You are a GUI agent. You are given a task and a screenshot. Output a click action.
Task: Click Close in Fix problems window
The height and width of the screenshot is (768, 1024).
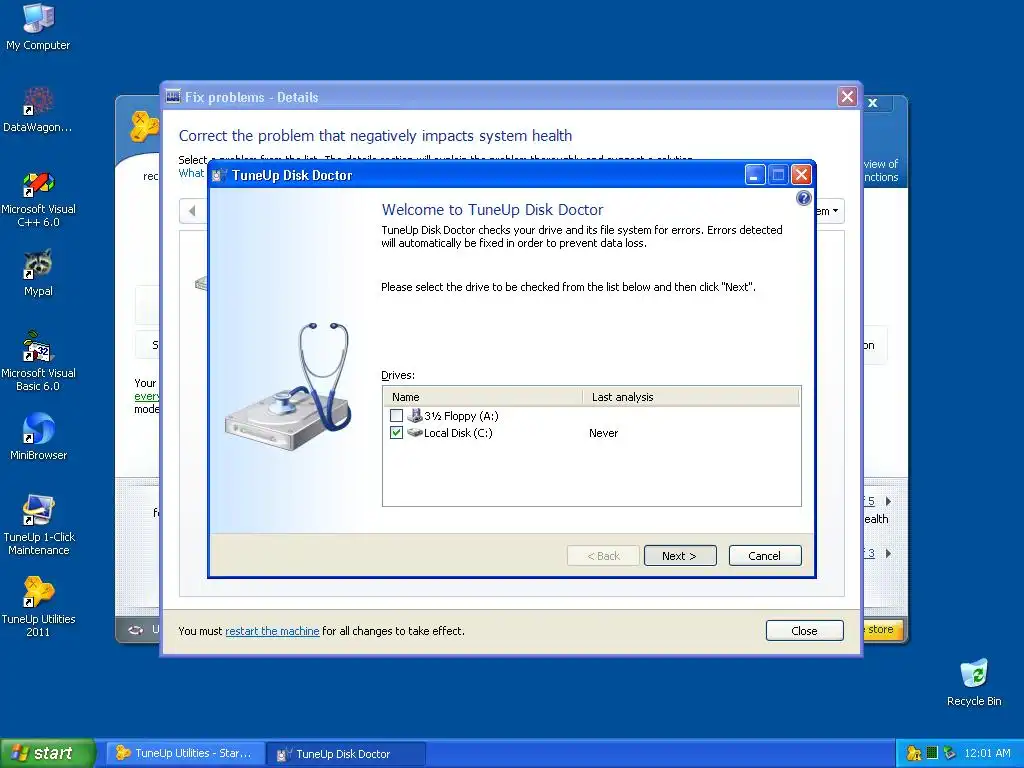[805, 631]
